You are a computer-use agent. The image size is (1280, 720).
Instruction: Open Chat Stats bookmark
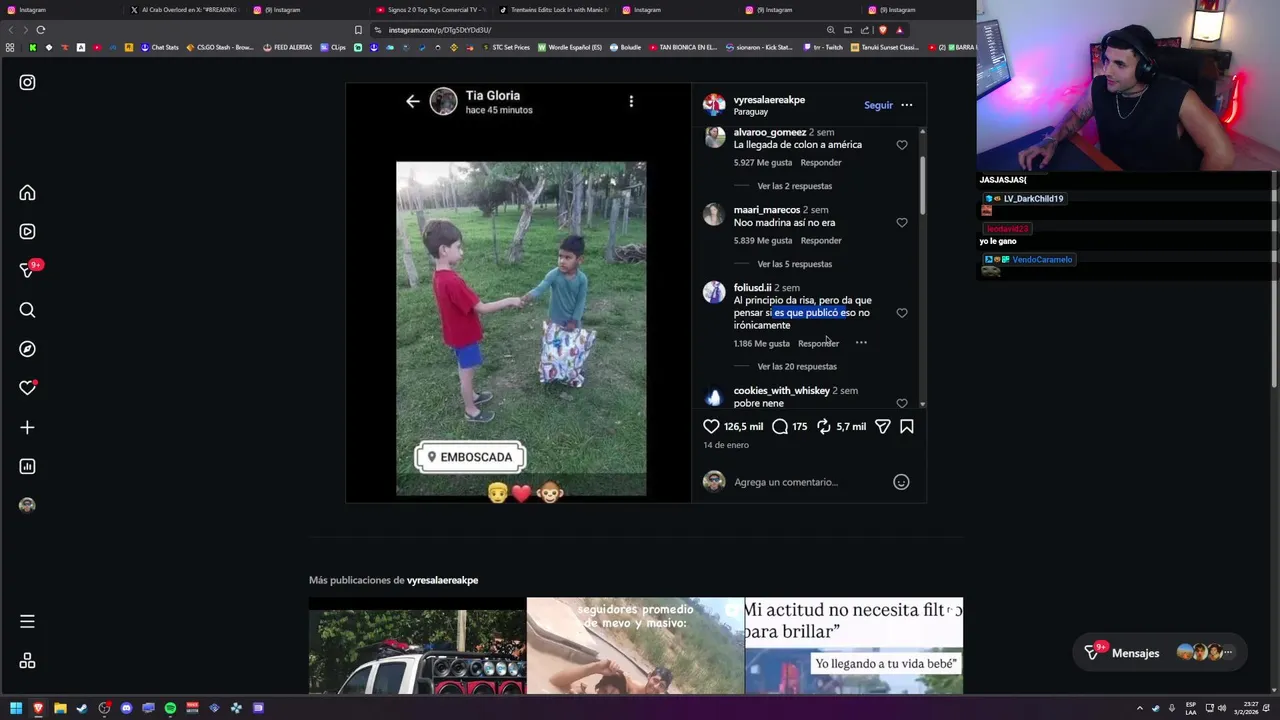point(160,47)
